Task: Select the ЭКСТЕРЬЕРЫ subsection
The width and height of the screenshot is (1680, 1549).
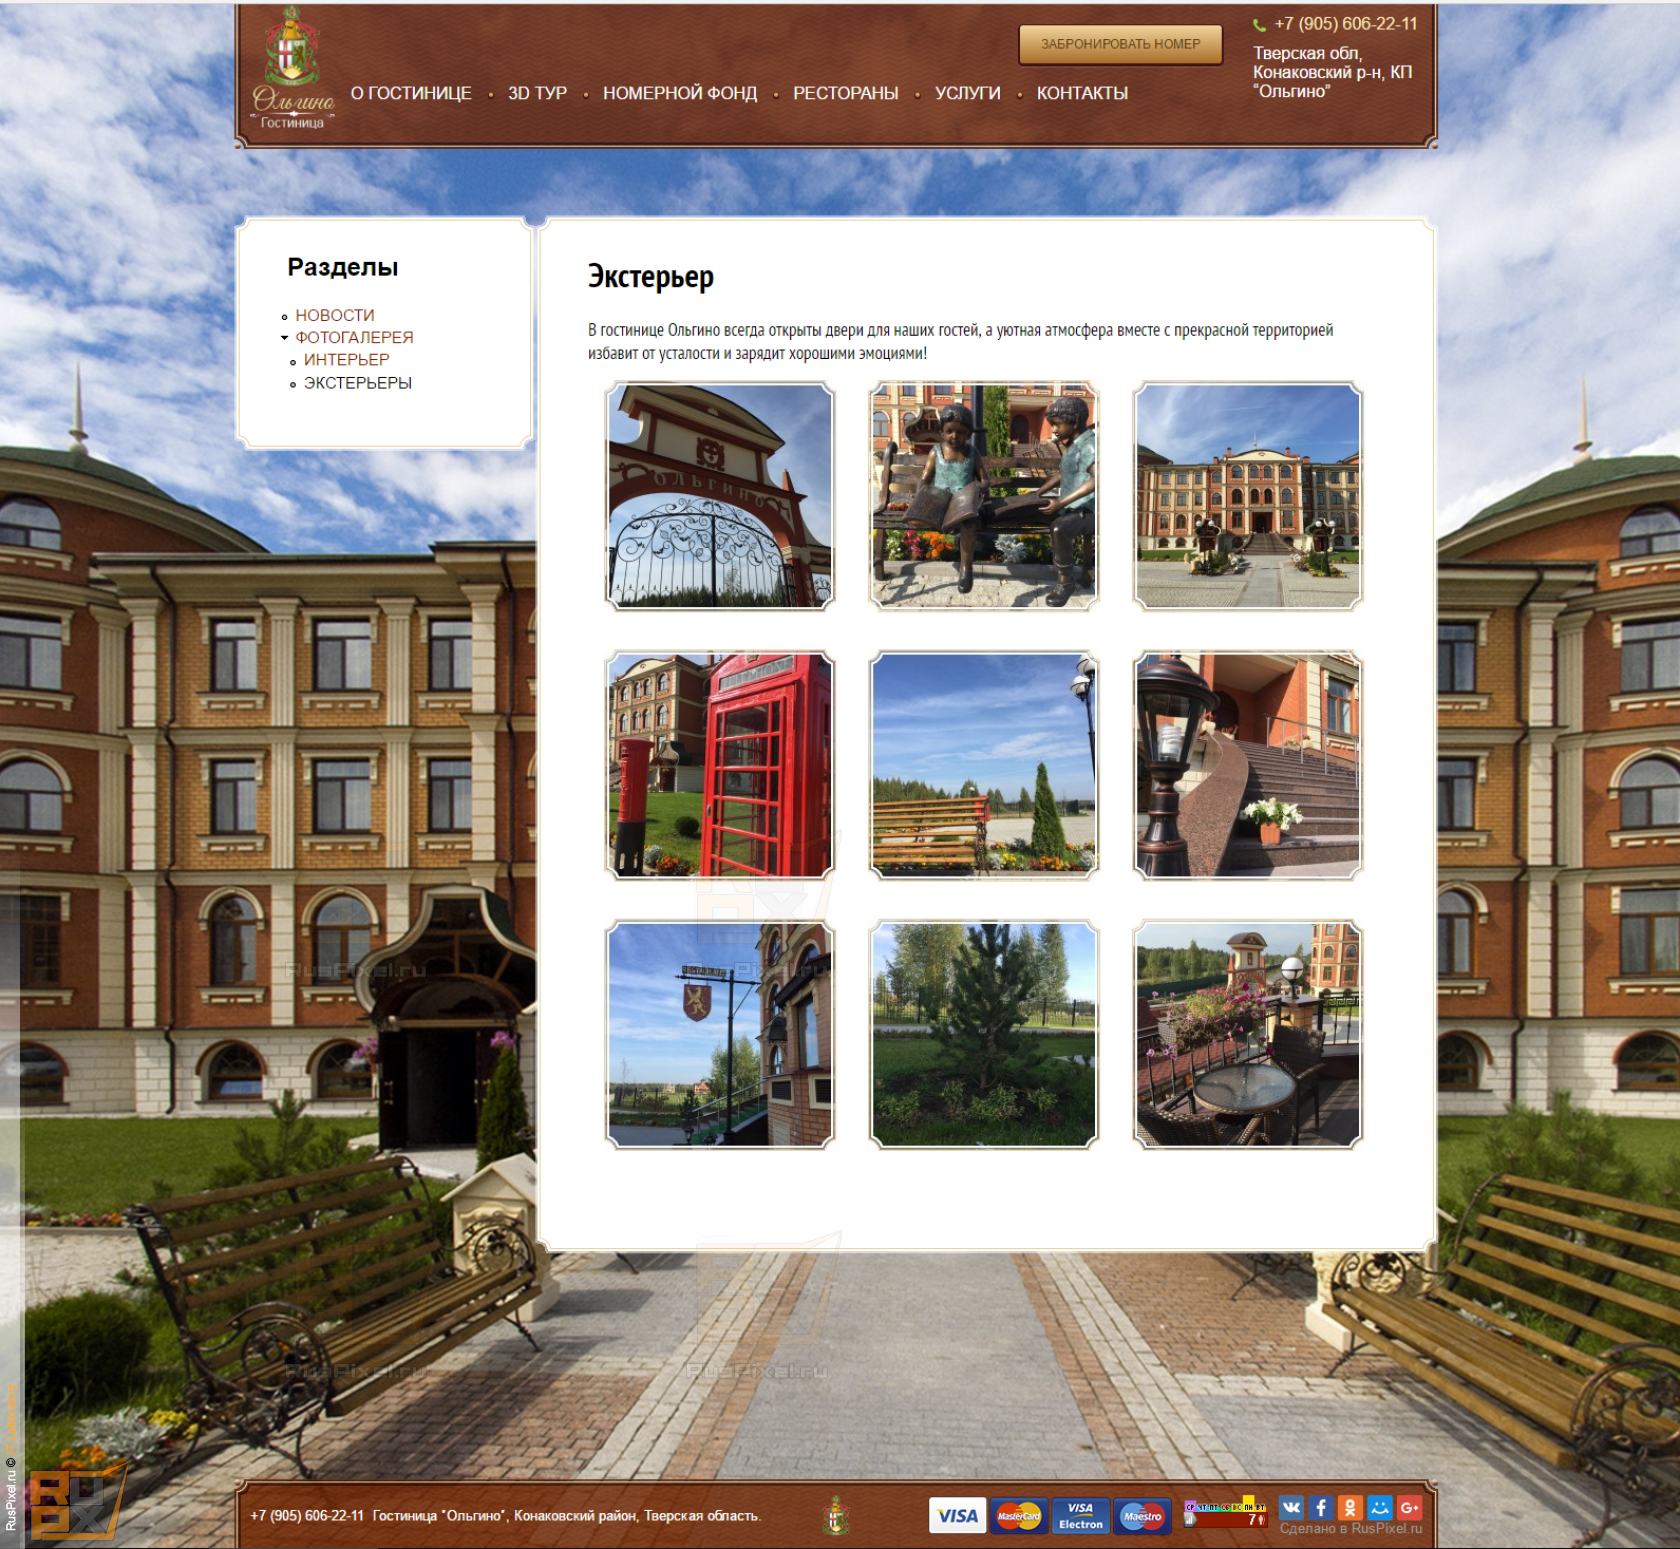Action: click(358, 383)
